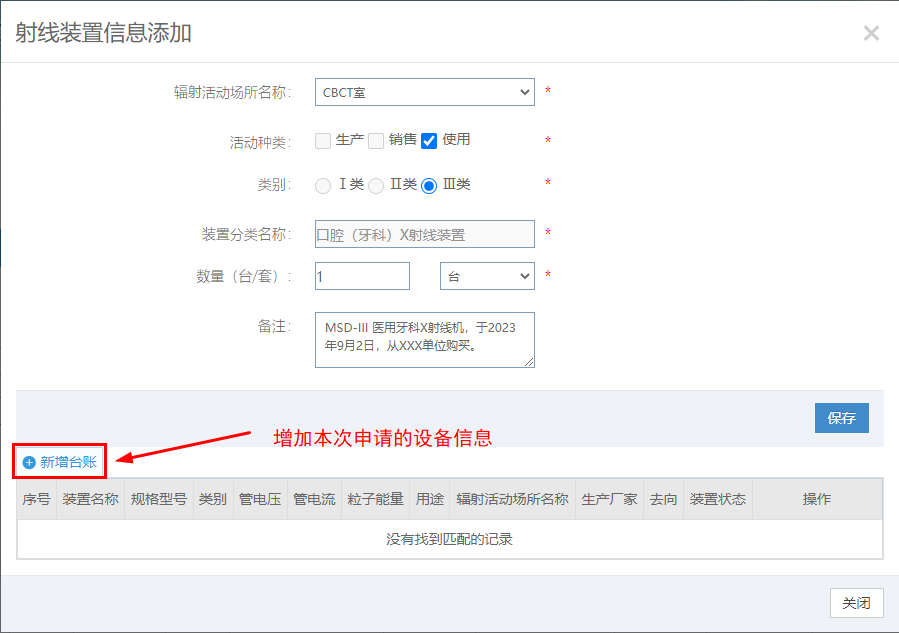This screenshot has width=899, height=633.
Task: Click the 去向 column header
Action: tap(663, 499)
